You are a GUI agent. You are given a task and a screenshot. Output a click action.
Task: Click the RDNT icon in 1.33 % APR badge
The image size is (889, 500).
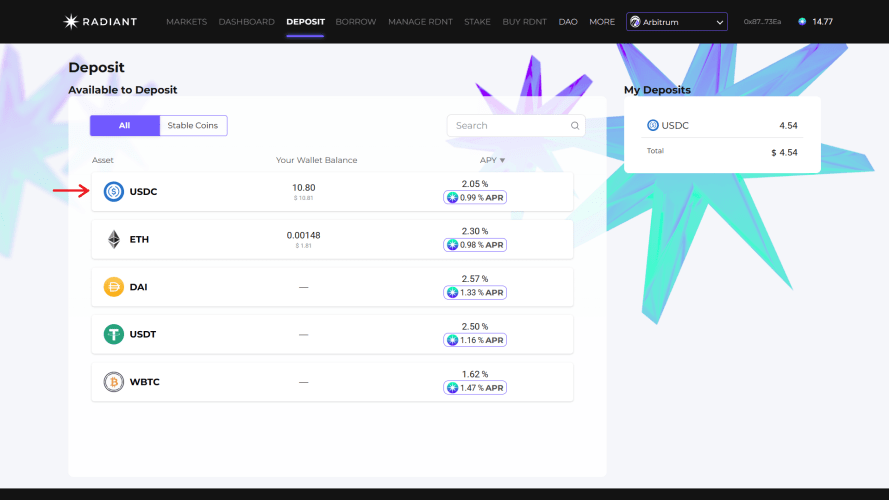coord(452,293)
